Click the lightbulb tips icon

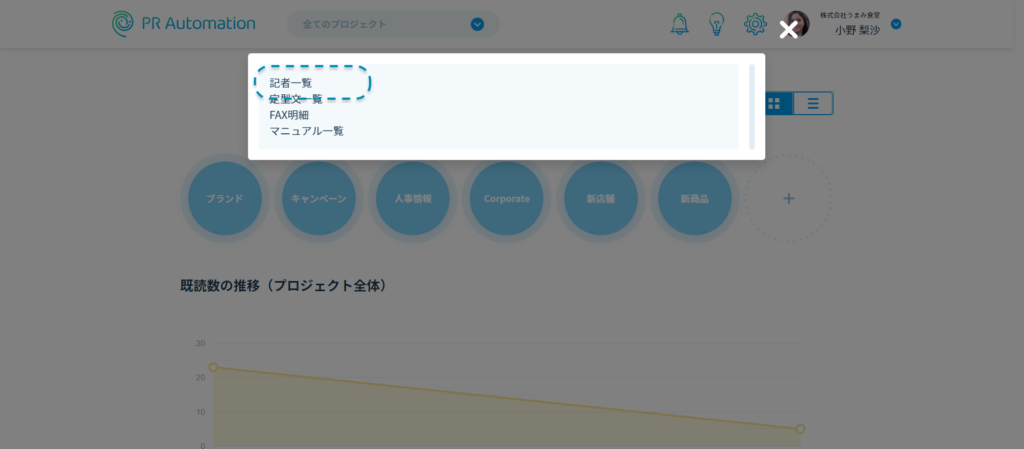716,24
